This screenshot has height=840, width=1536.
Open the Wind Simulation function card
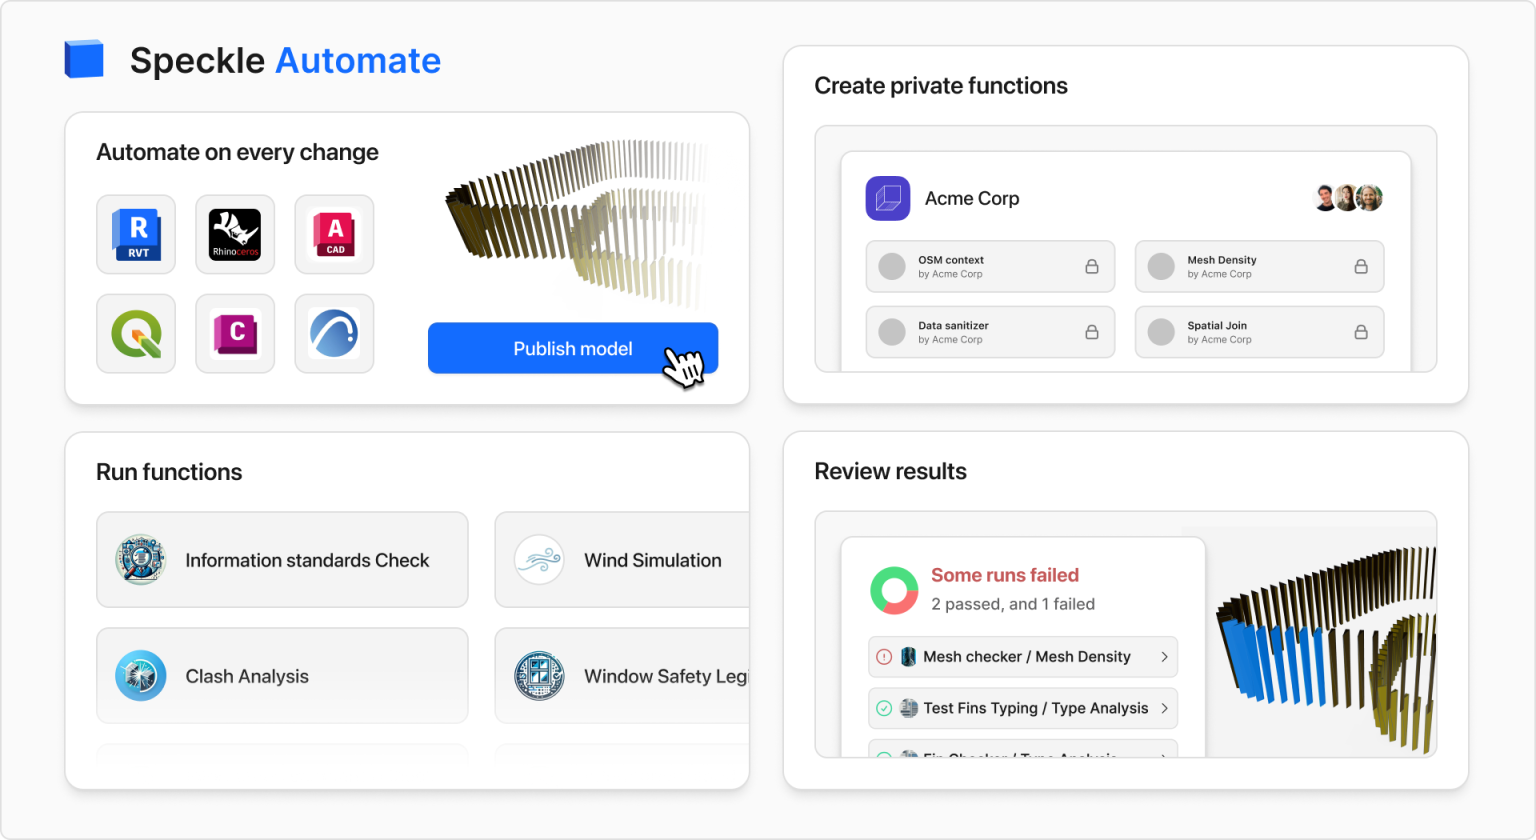click(x=622, y=560)
